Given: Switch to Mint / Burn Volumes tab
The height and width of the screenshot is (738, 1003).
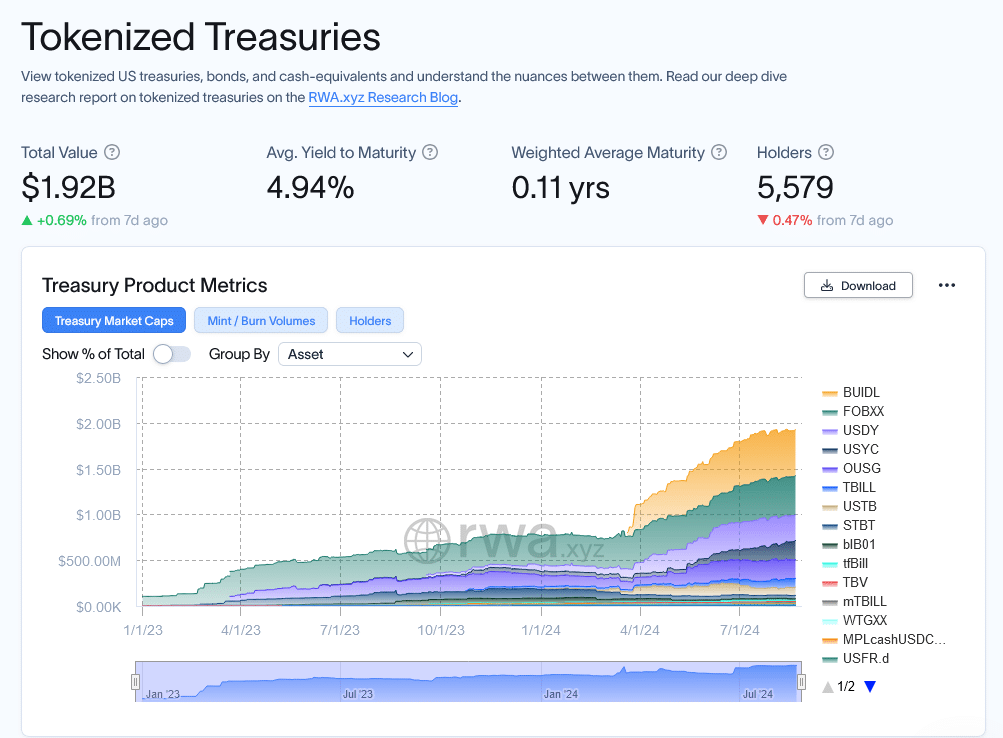Looking at the screenshot, I should pyautogui.click(x=261, y=320).
